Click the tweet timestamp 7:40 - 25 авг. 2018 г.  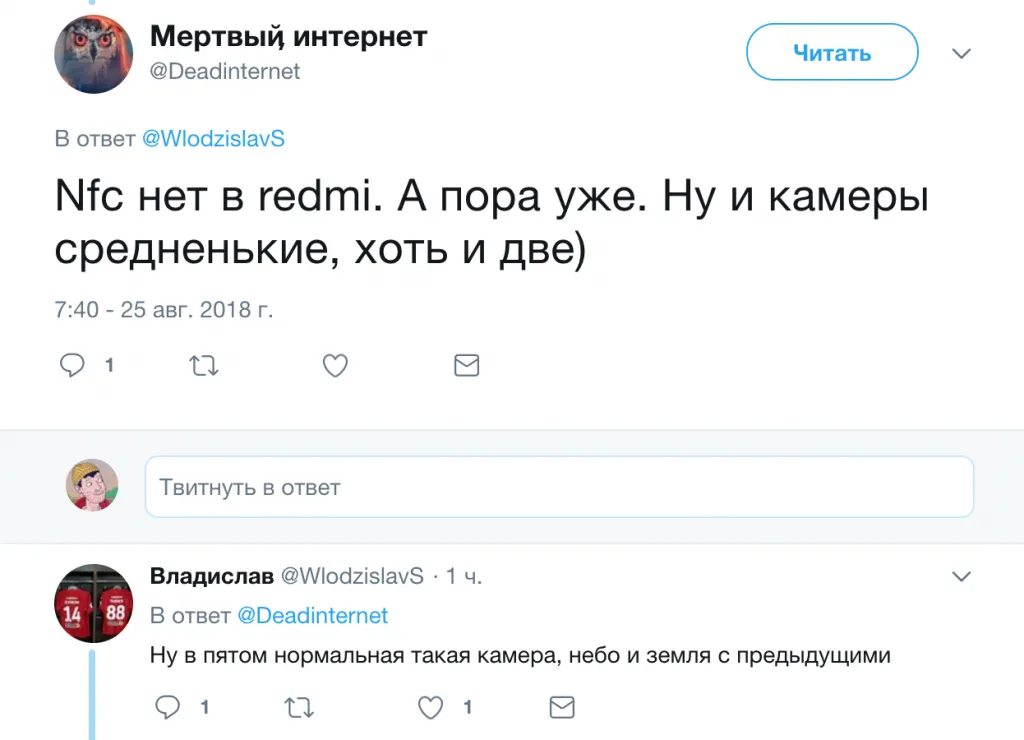pyautogui.click(x=163, y=310)
